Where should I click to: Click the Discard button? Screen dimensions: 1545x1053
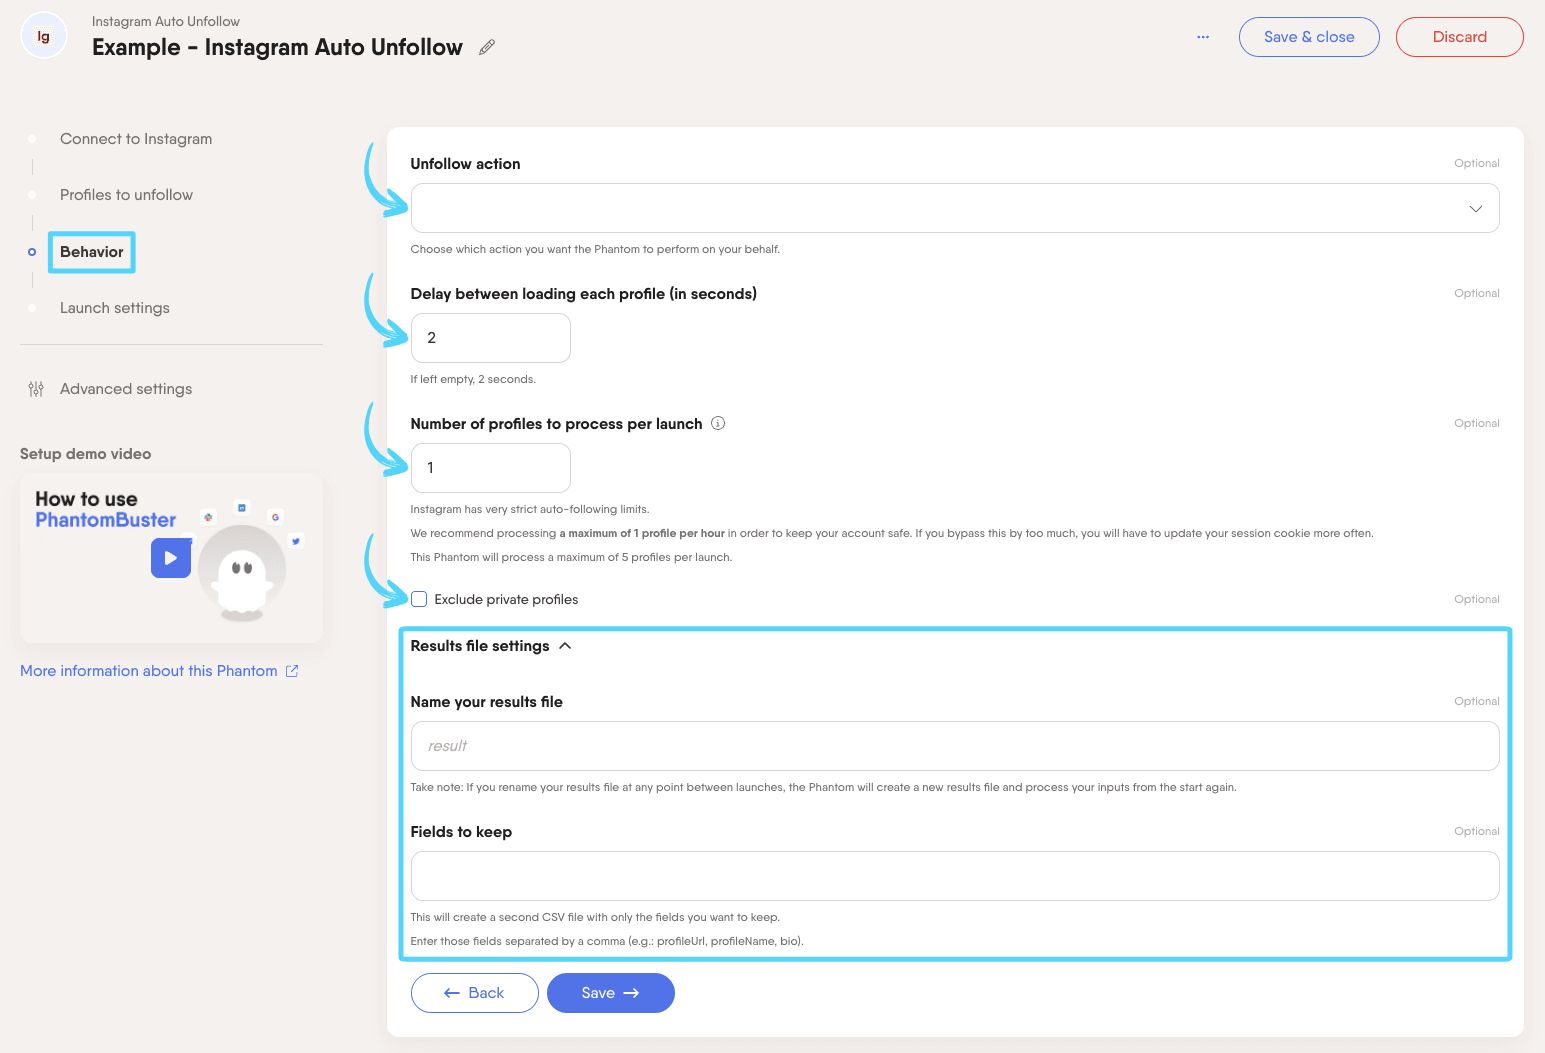click(1459, 36)
